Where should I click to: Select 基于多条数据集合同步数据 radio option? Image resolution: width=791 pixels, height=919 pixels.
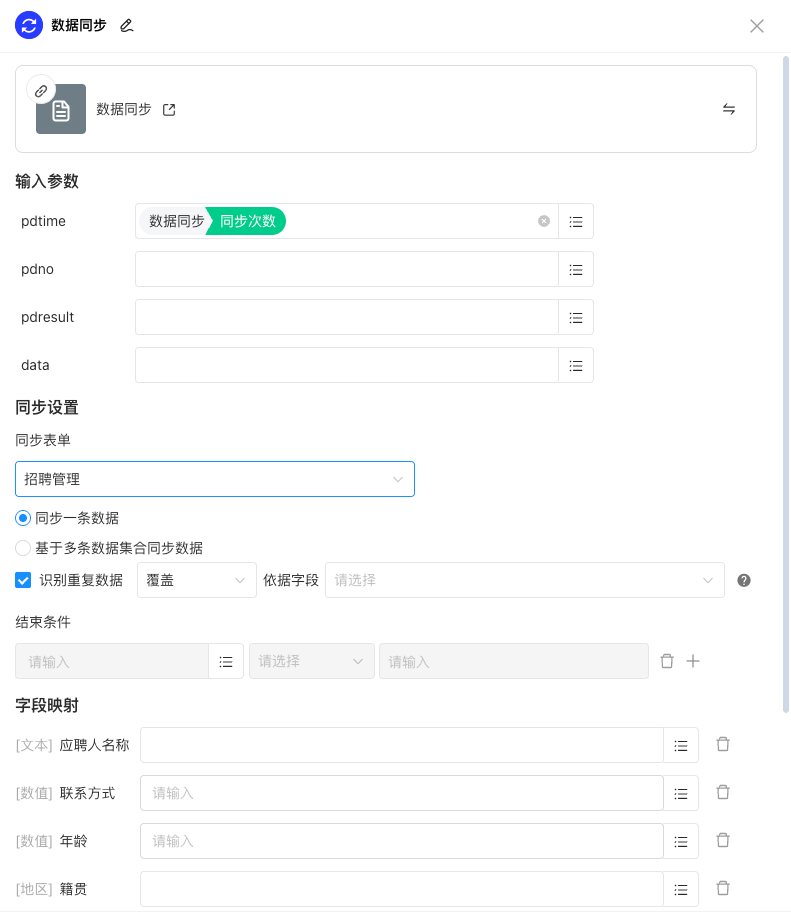(x=23, y=548)
